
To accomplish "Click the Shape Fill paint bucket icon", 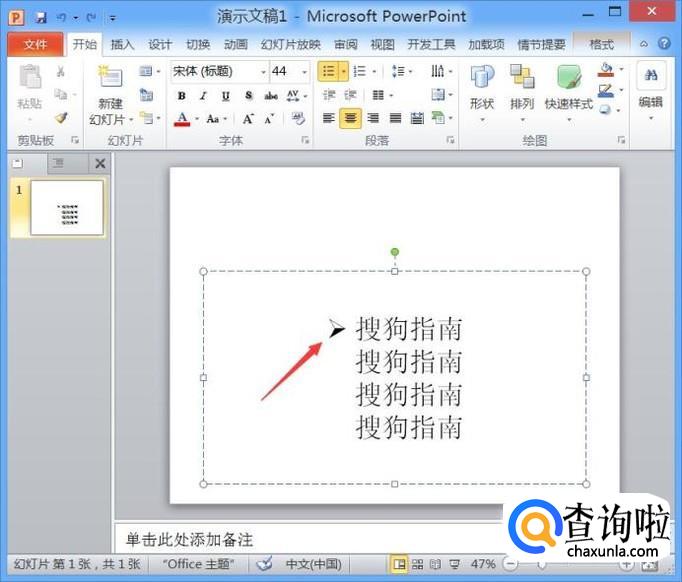I will pos(606,70).
